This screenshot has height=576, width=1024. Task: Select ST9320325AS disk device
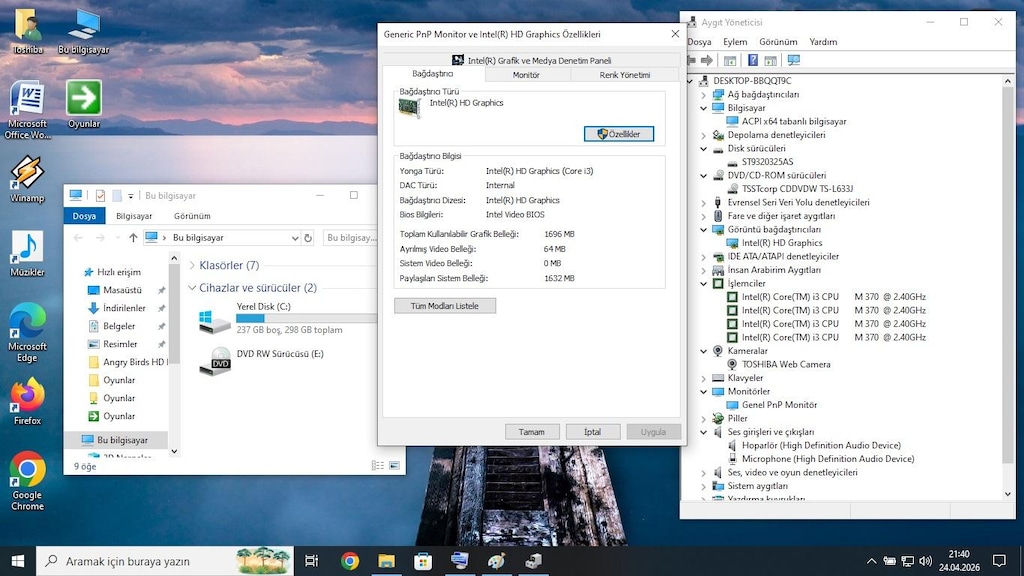tap(767, 162)
